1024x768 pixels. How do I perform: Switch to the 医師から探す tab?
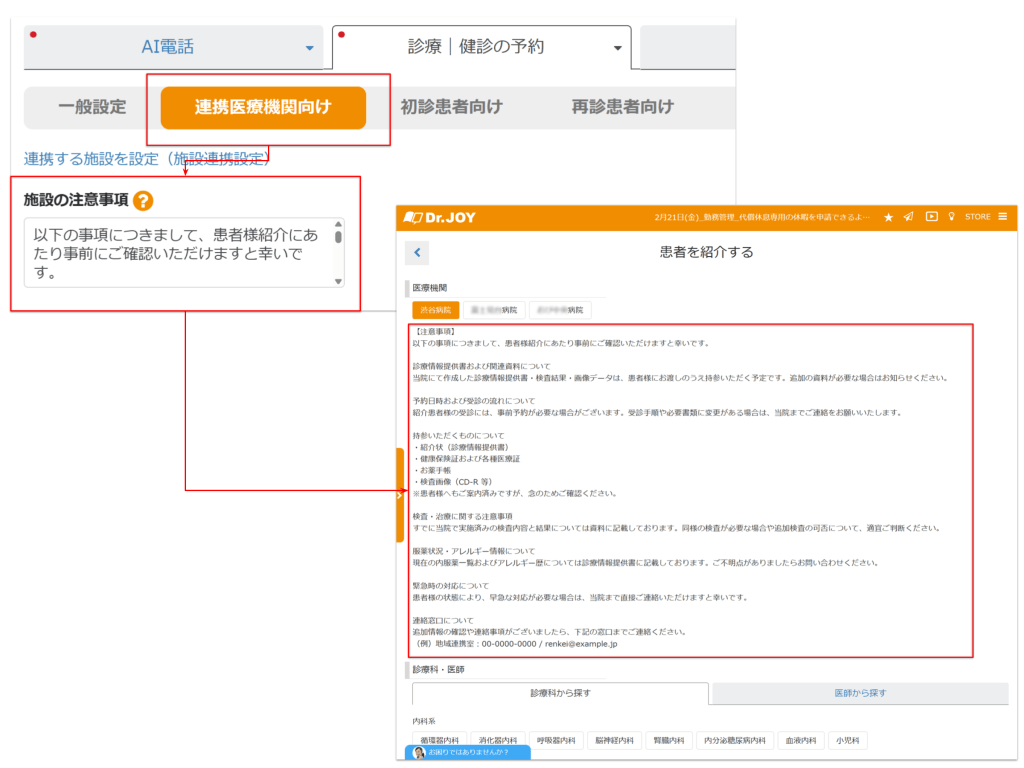[x=860, y=693]
